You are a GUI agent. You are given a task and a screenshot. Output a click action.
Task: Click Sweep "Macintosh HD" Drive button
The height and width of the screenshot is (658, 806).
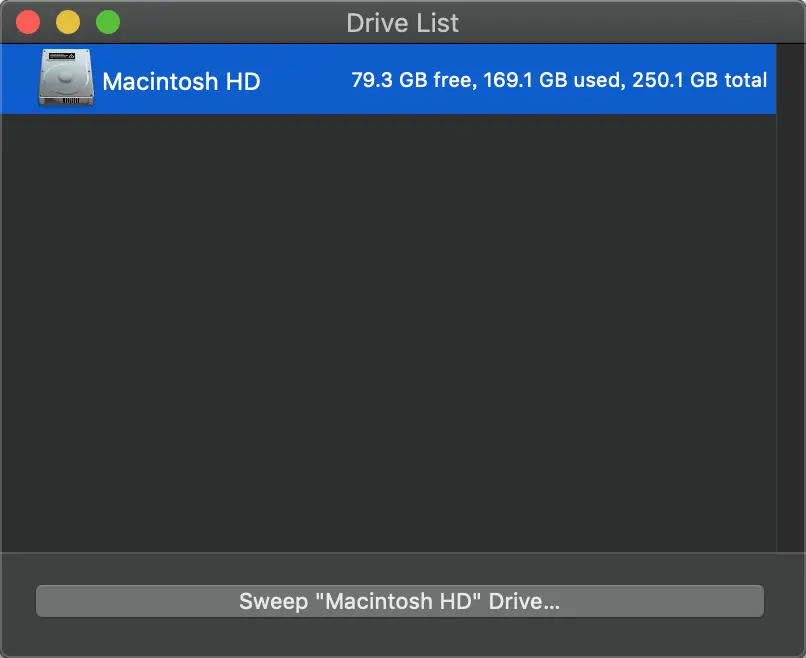400,601
